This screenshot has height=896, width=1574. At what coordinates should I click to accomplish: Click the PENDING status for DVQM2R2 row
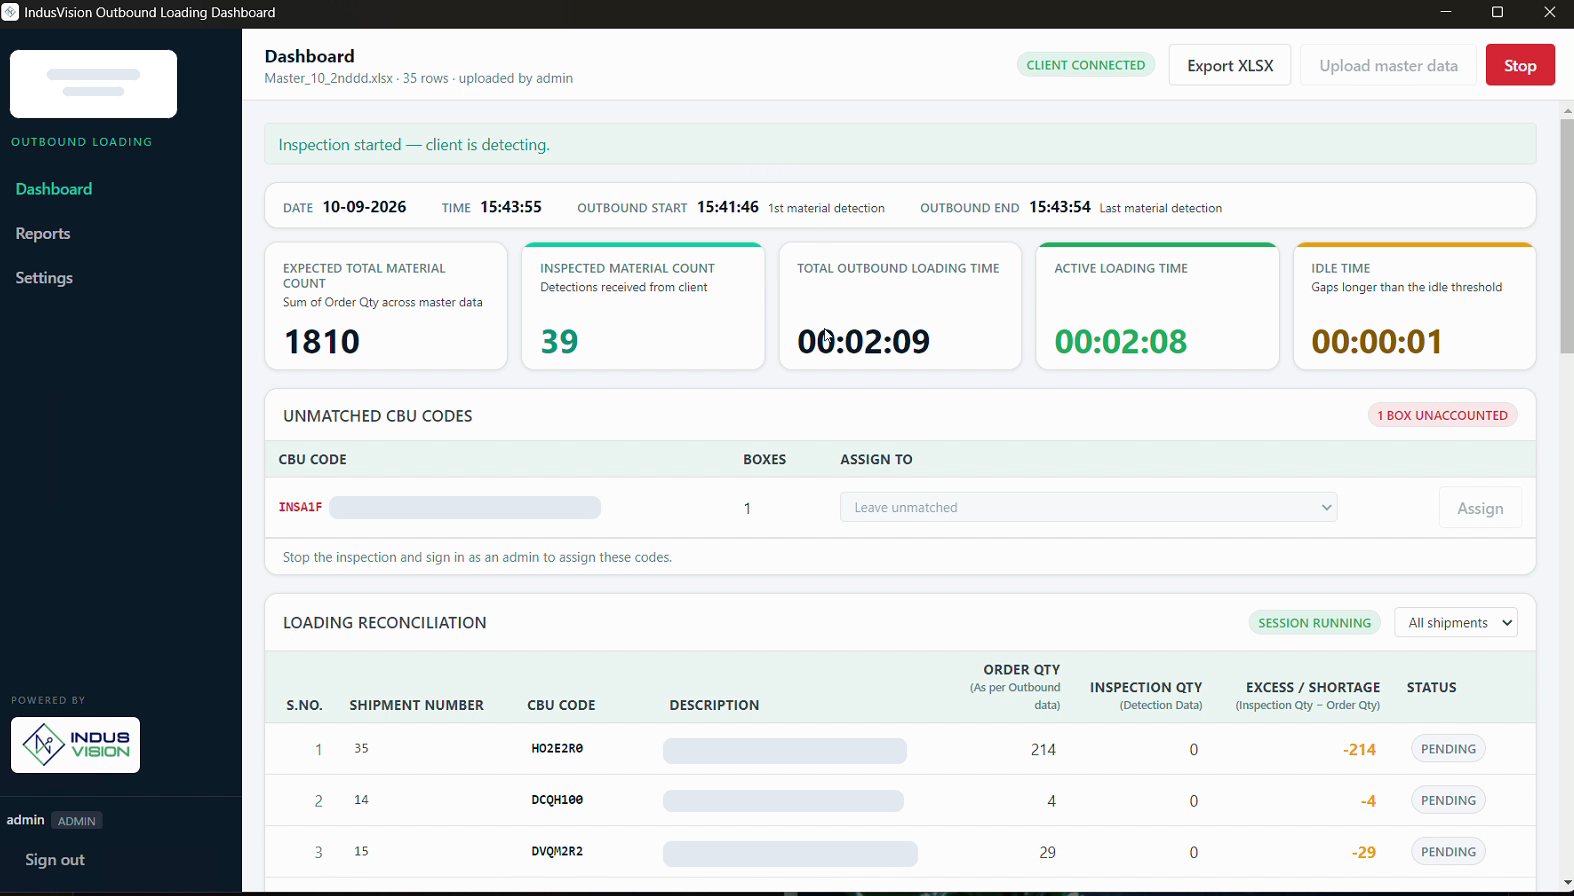point(1448,852)
